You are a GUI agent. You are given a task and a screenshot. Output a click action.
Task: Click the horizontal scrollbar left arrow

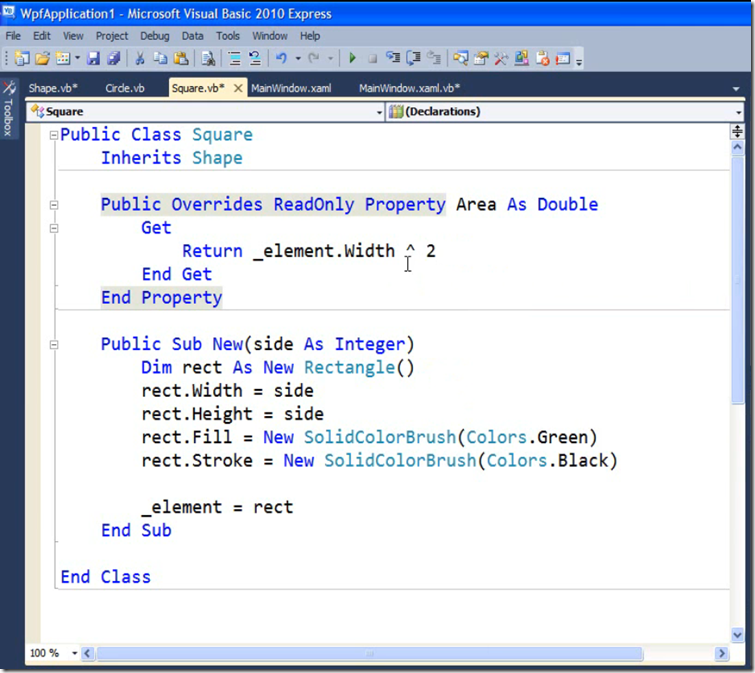tap(87, 653)
